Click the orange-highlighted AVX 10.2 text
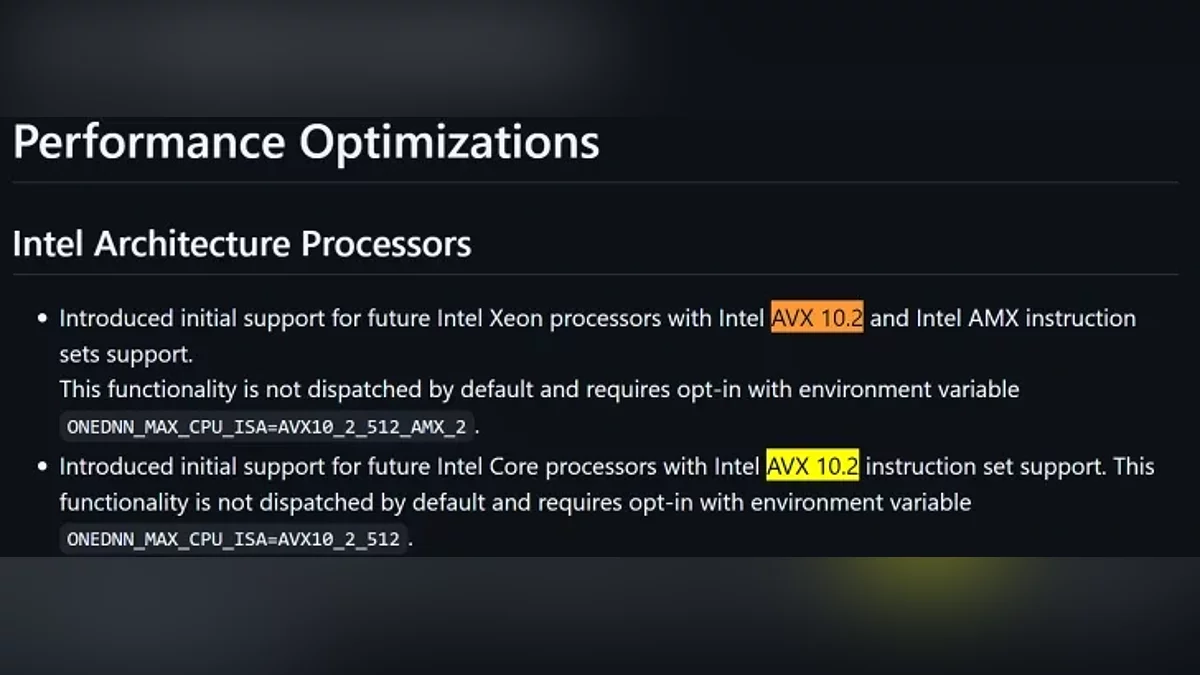The height and width of the screenshot is (675, 1200). pos(817,319)
